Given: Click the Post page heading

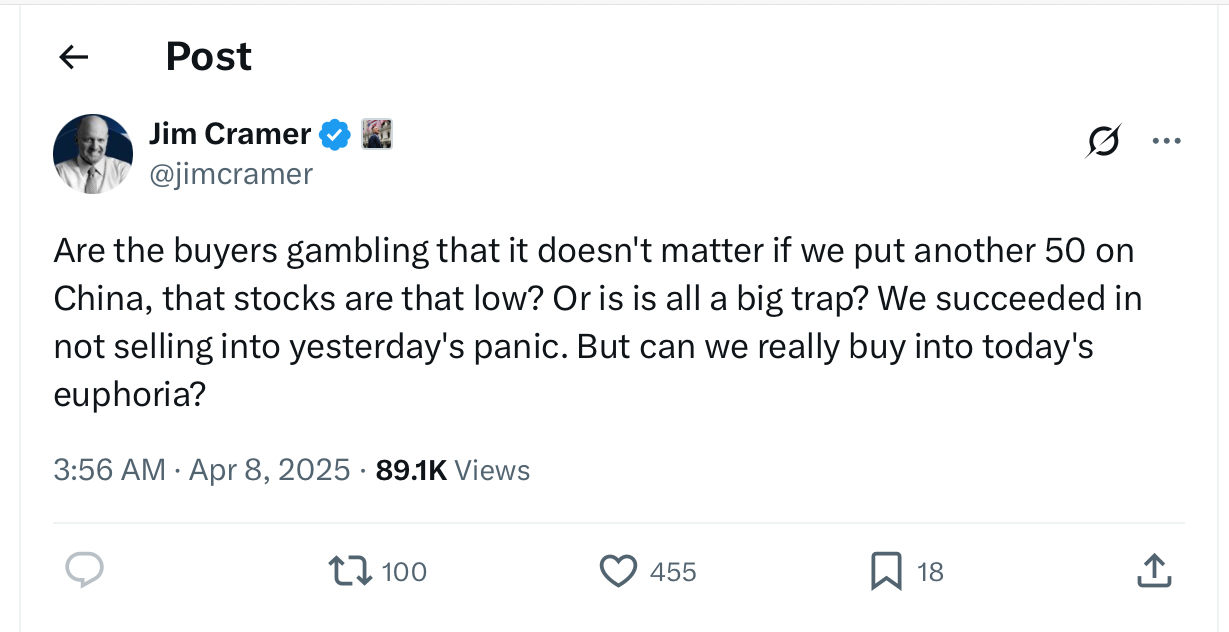Looking at the screenshot, I should point(208,57).
